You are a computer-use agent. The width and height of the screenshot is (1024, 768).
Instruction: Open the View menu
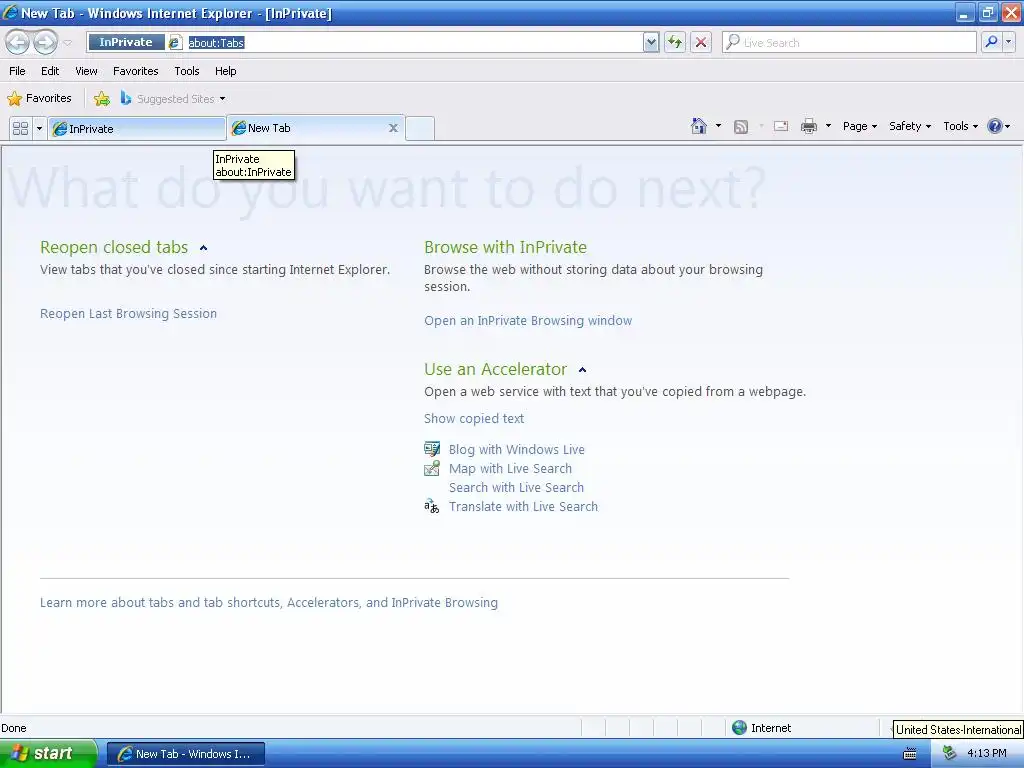pos(86,71)
